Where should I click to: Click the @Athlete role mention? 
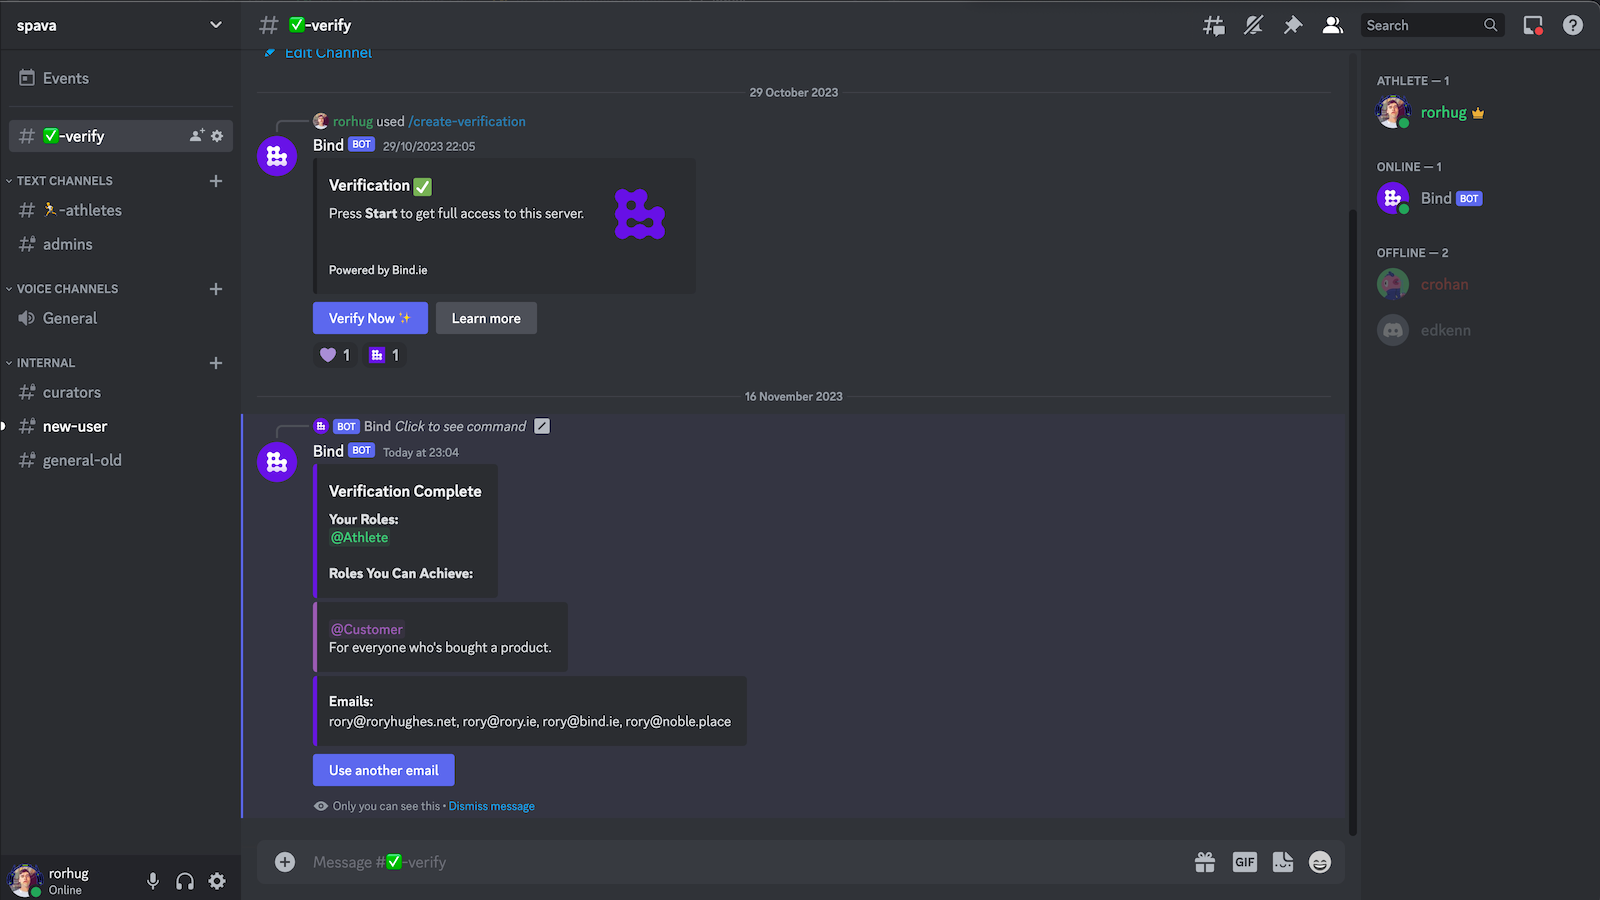point(359,537)
